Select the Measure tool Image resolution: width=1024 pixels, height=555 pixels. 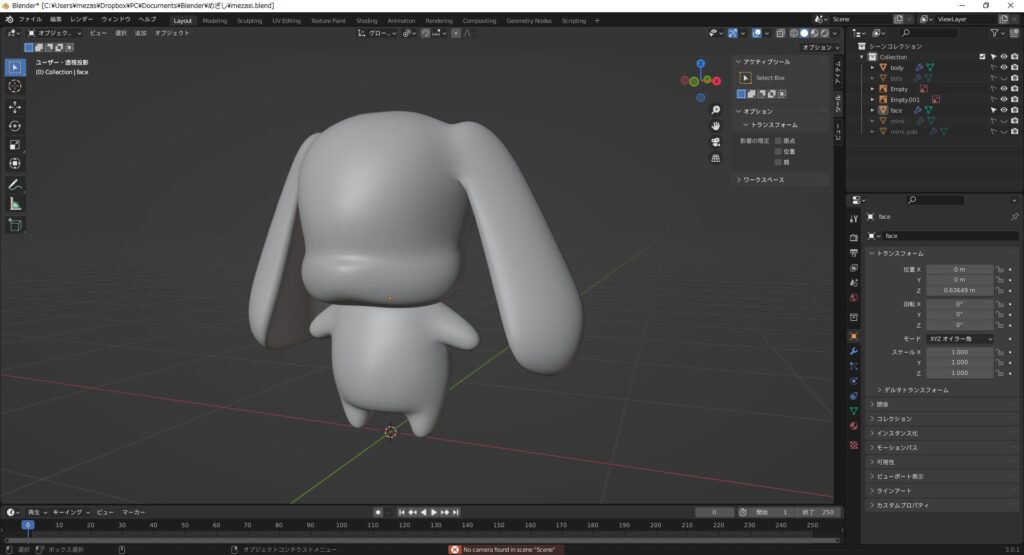[15, 204]
